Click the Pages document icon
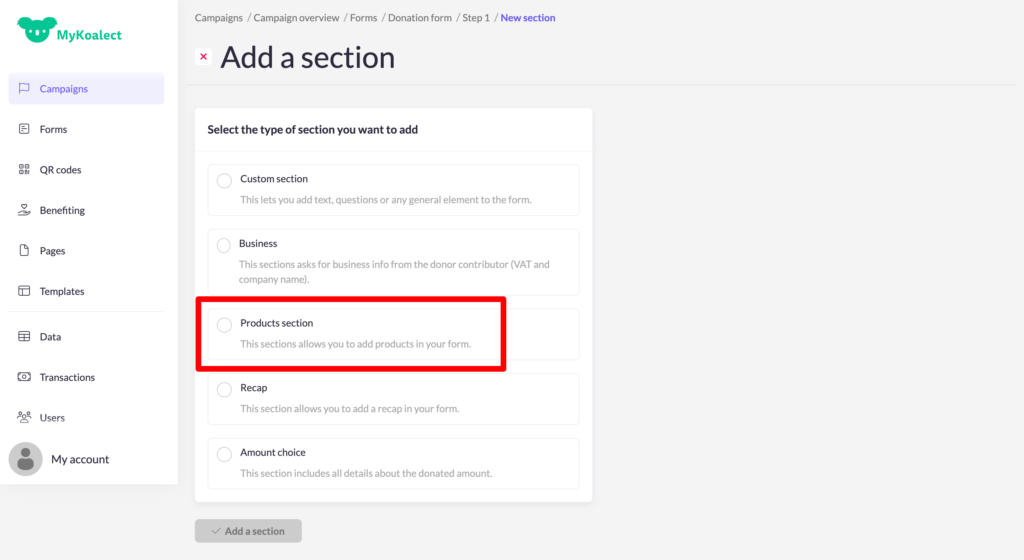The width and height of the screenshot is (1024, 560). pyautogui.click(x=24, y=251)
